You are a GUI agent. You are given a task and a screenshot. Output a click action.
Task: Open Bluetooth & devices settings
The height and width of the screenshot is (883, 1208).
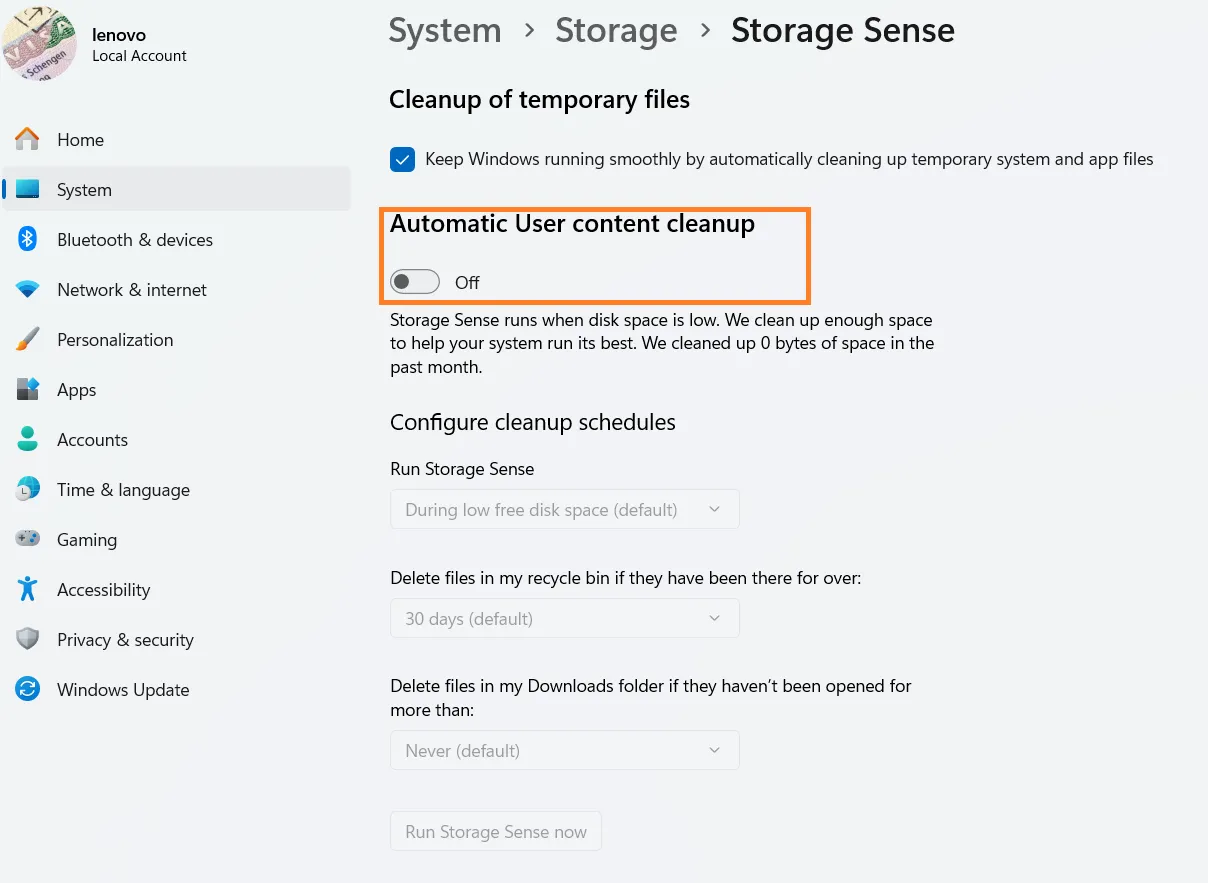point(28,240)
